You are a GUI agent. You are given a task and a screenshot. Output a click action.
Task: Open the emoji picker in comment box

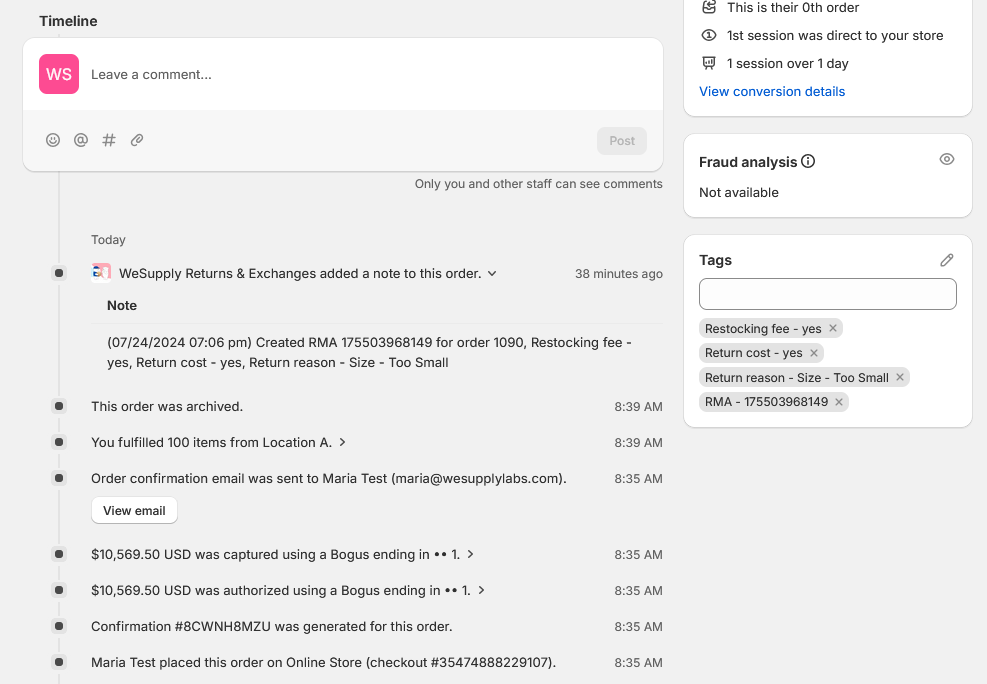click(53, 140)
